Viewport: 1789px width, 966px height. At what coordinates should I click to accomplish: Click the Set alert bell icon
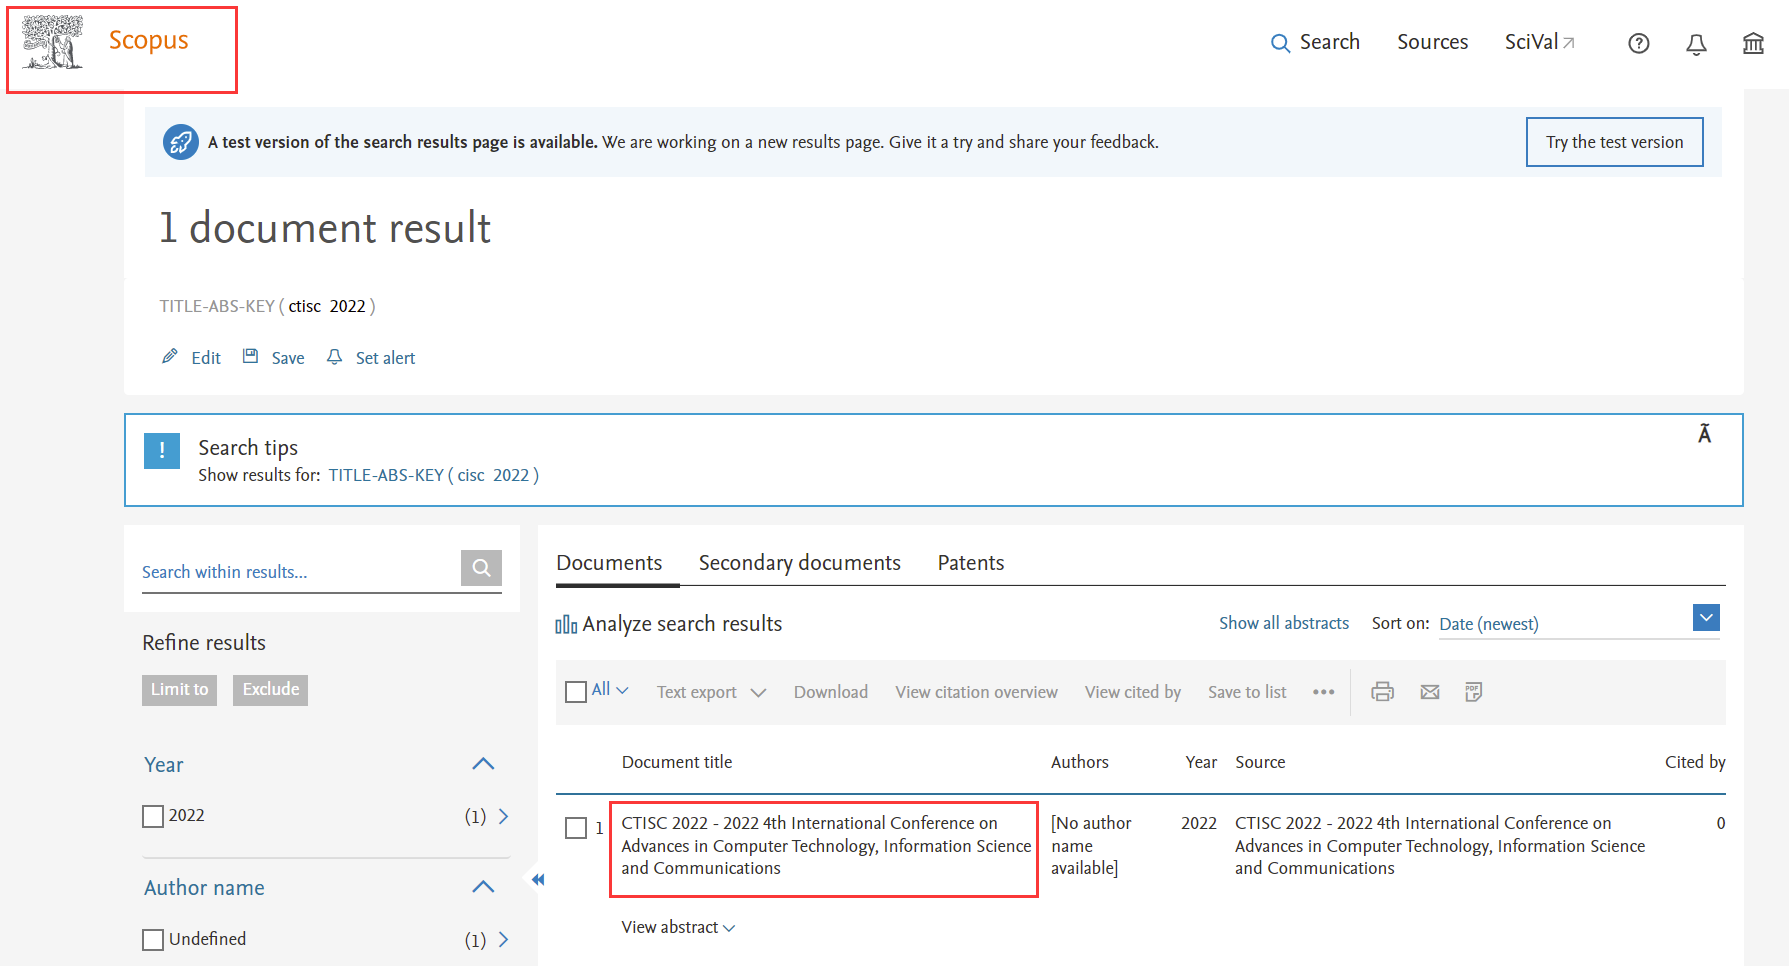[335, 357]
